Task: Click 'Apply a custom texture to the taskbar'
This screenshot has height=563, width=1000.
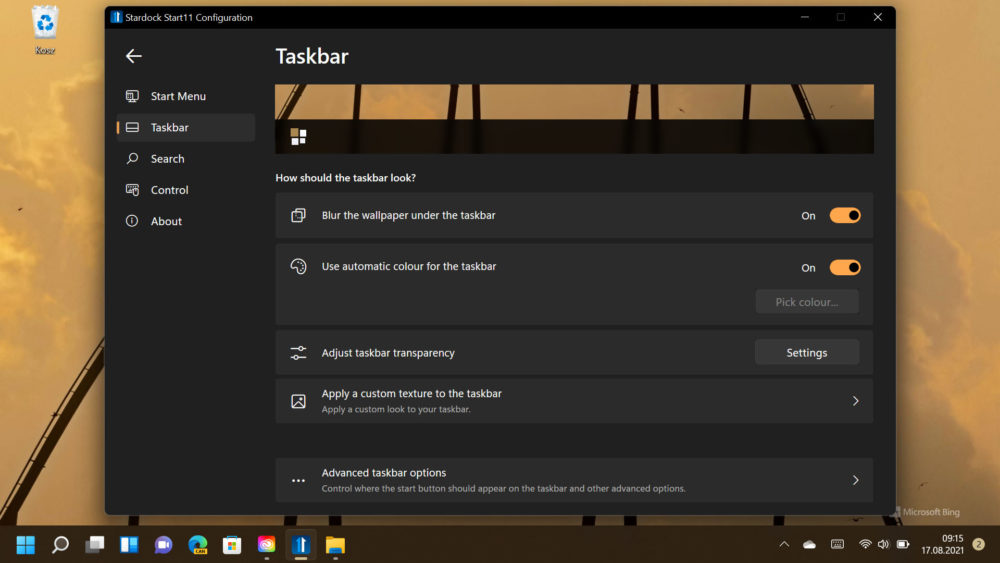Action: click(411, 394)
